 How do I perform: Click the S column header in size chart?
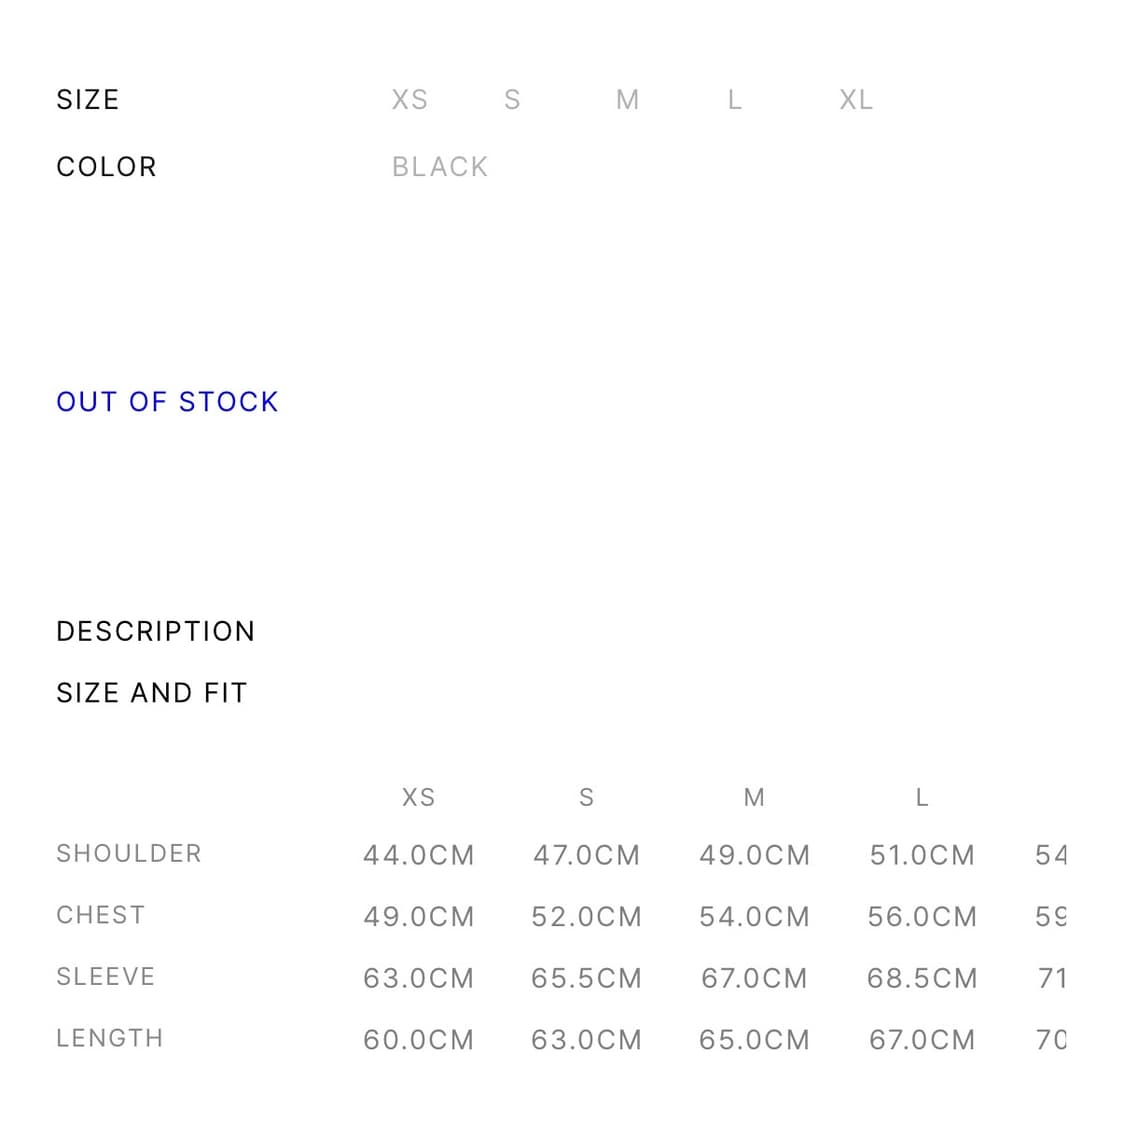[x=586, y=798]
